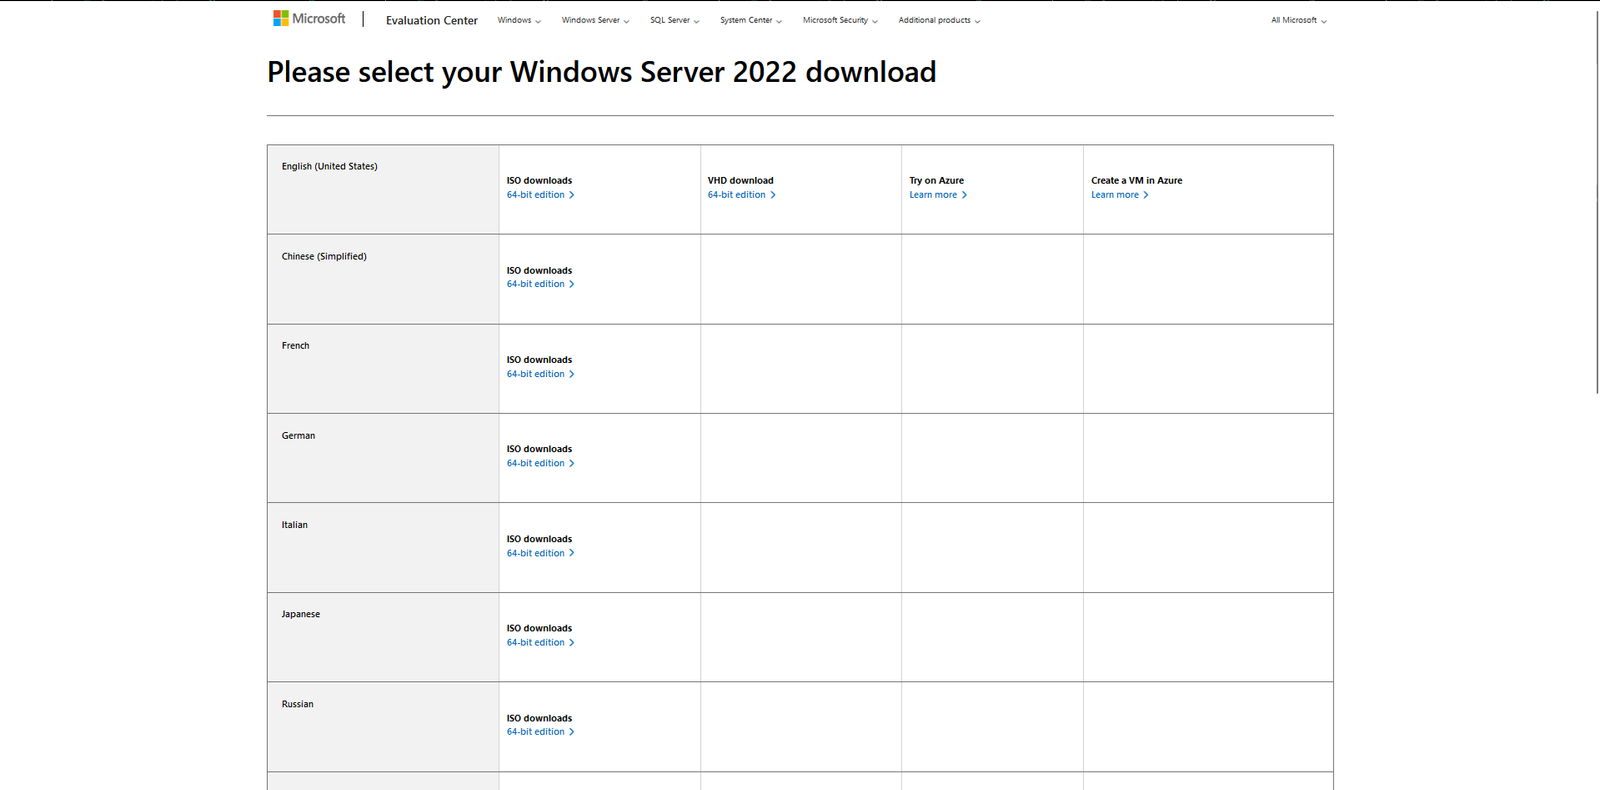Expand the Windows menu

click(519, 20)
